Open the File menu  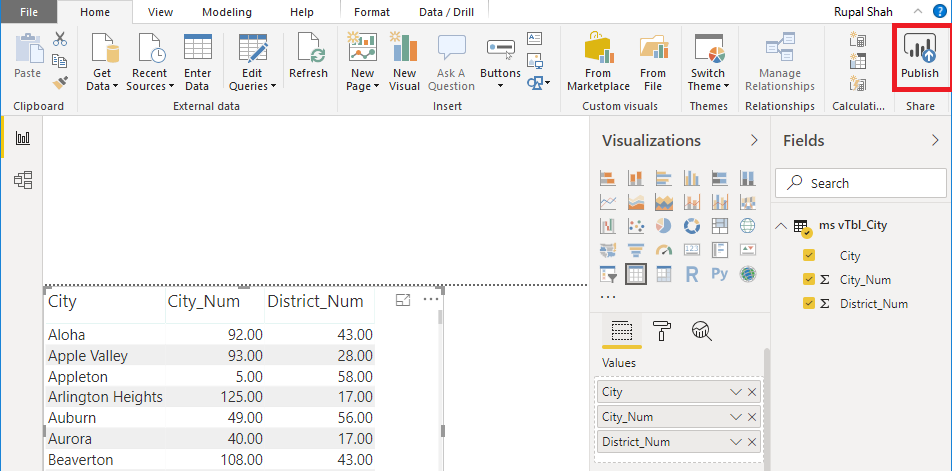point(29,12)
